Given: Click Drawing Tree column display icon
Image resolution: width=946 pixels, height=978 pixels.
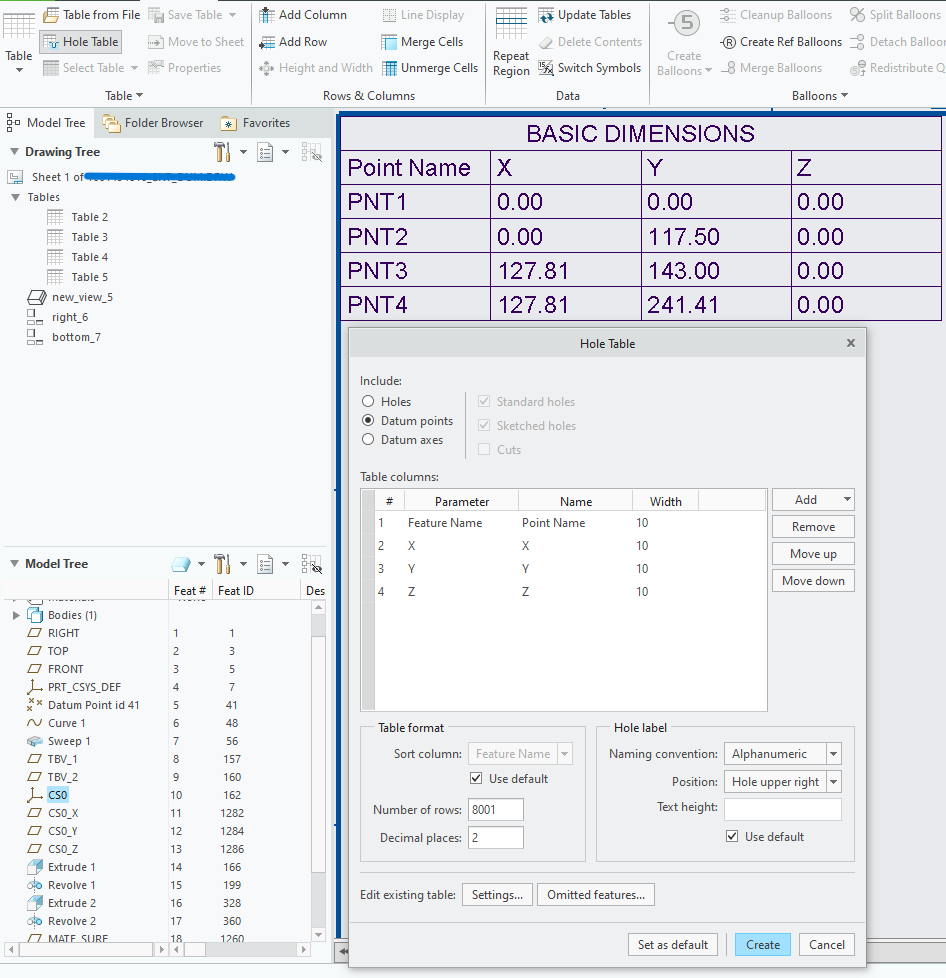Looking at the screenshot, I should point(265,152).
